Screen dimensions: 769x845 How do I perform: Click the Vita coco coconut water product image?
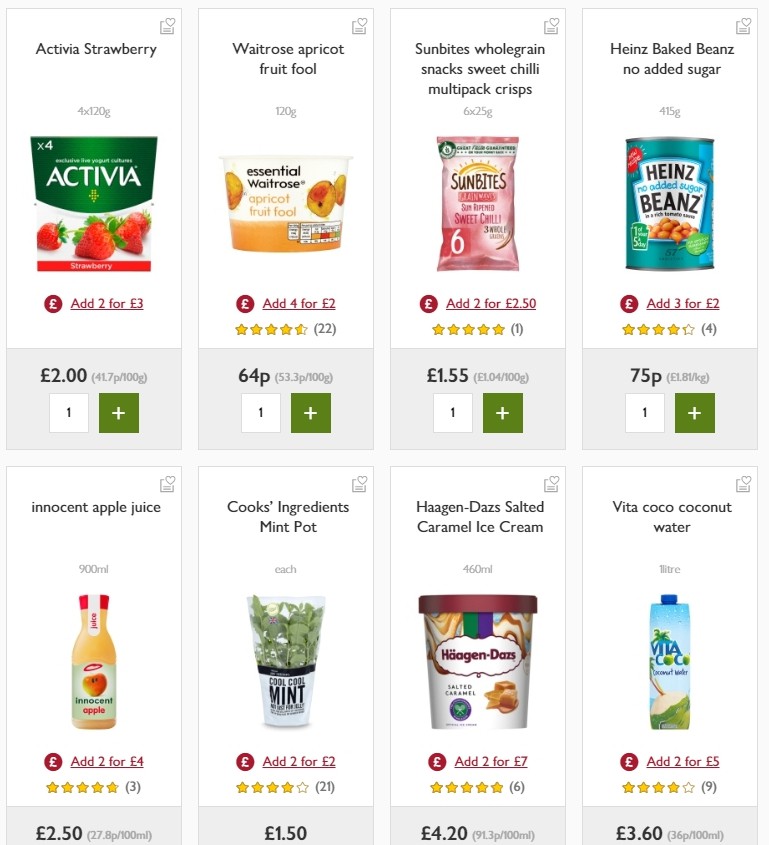[x=671, y=660]
